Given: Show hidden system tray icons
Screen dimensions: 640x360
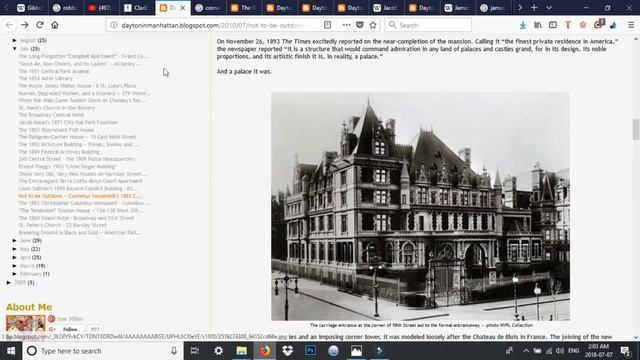Looking at the screenshot, I should tap(526, 351).
